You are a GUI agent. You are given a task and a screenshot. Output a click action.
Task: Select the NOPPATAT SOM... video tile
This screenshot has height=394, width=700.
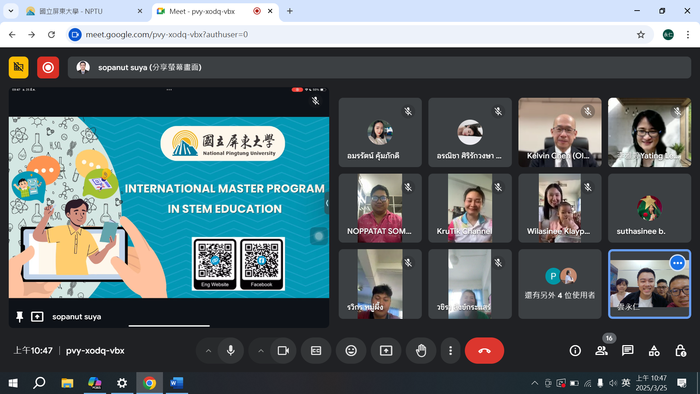[380, 208]
